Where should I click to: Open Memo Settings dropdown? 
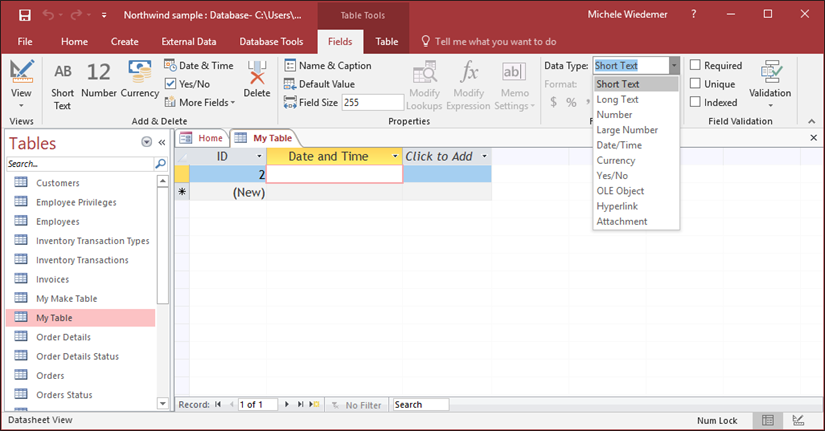pos(515,86)
